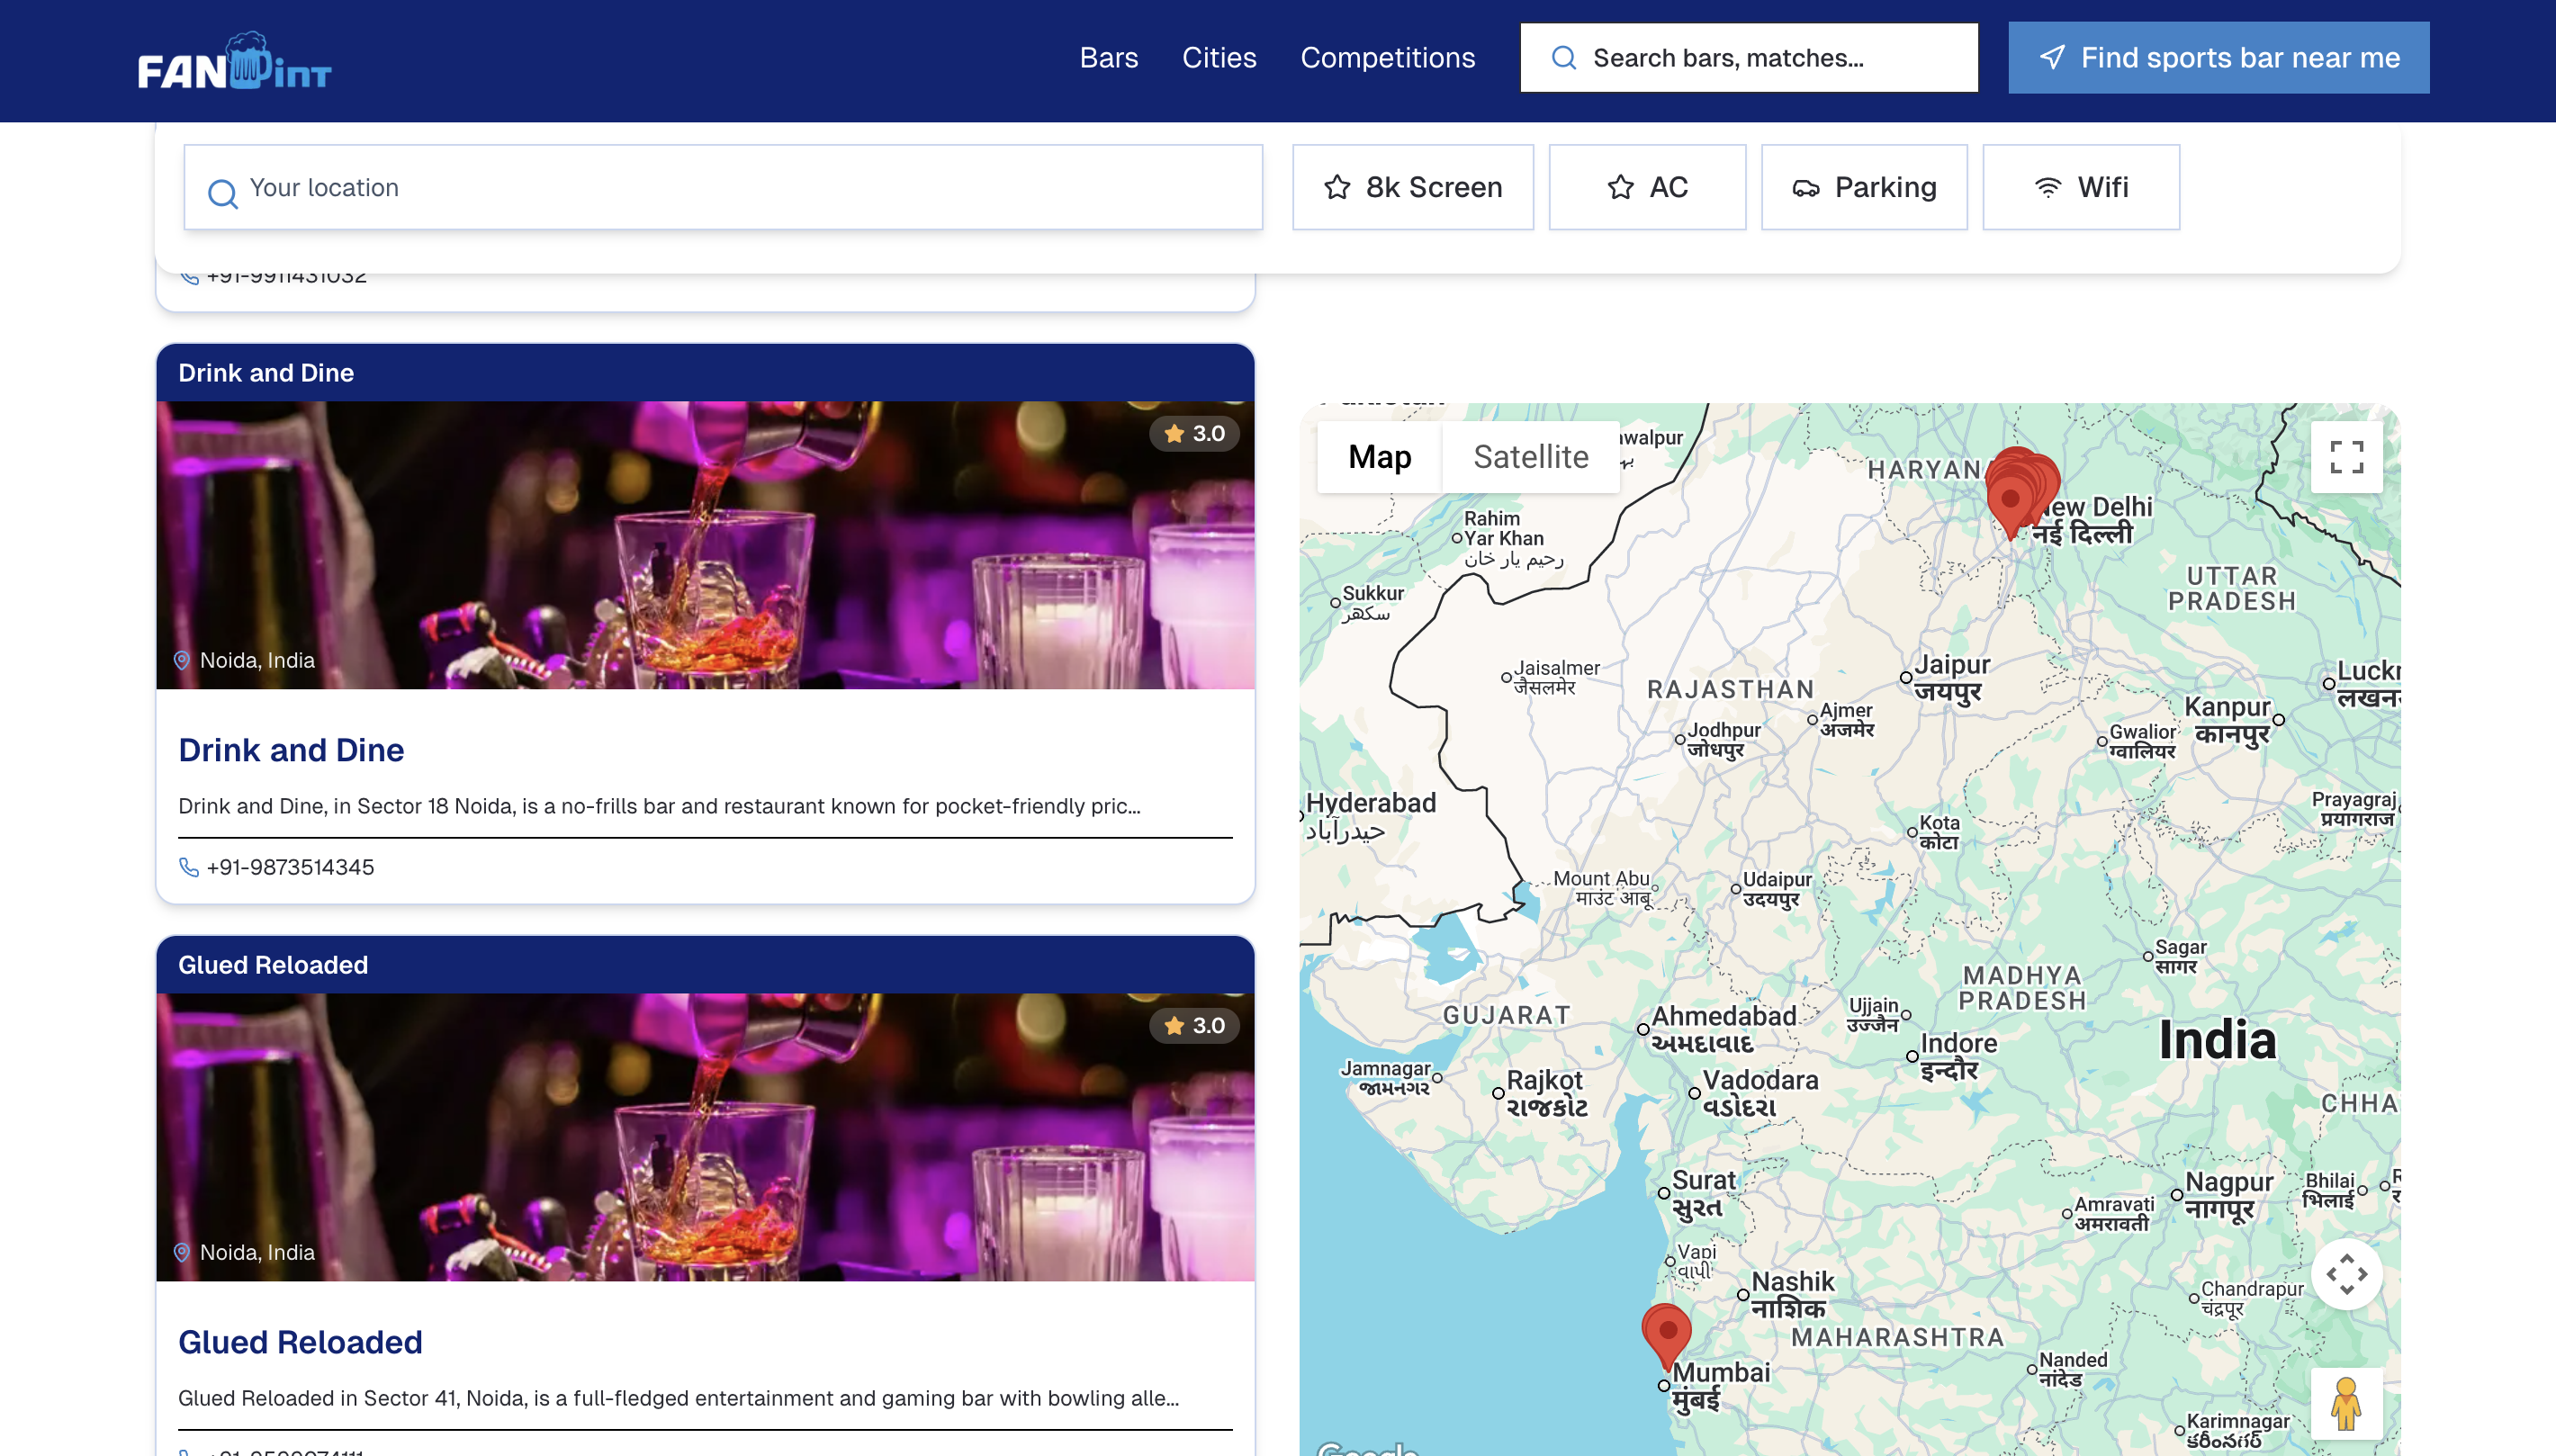
Task: Enable the Wifi filter
Action: (x=2080, y=187)
